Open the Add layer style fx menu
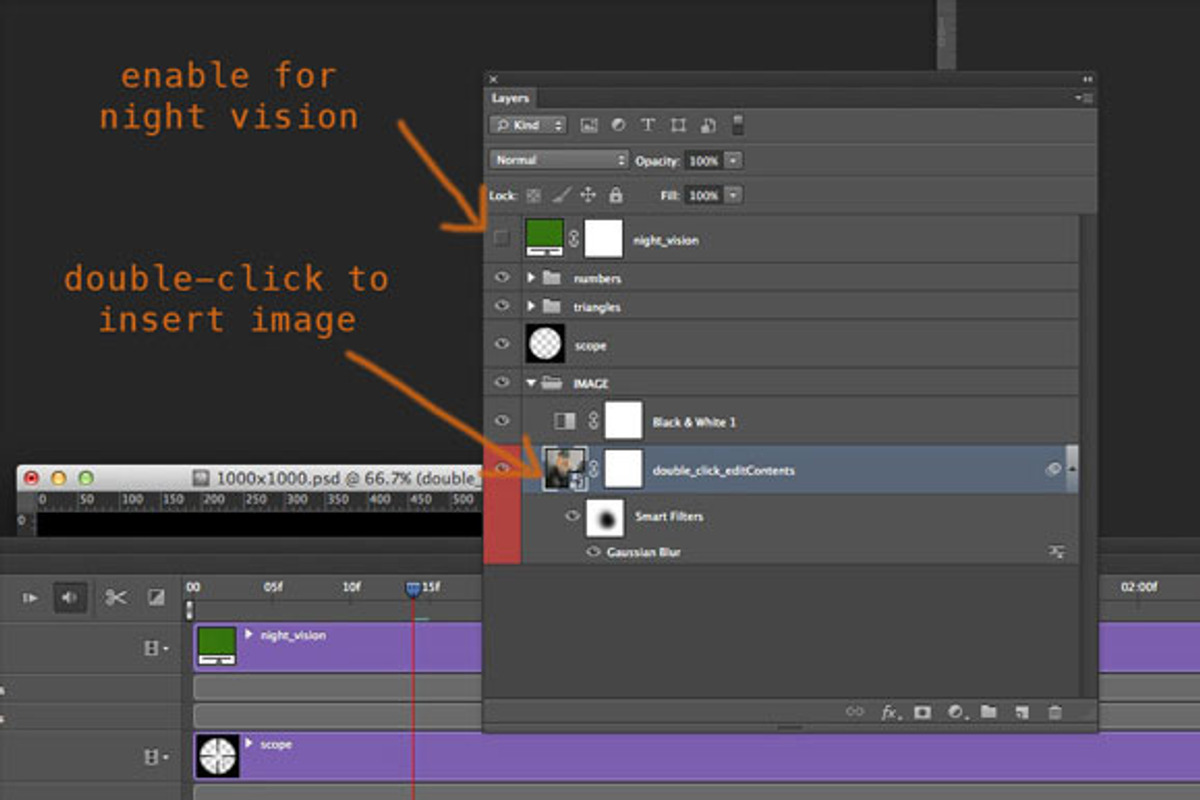The width and height of the screenshot is (1200, 800). [888, 711]
